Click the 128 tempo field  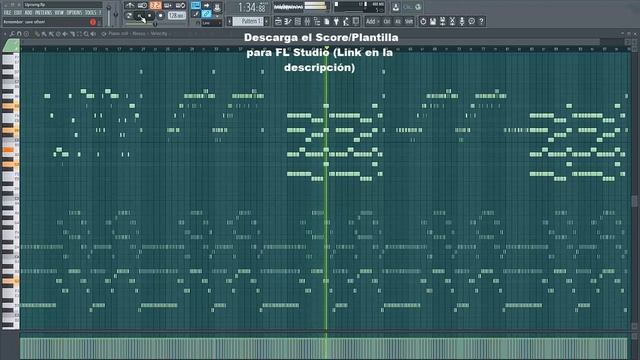(176, 16)
